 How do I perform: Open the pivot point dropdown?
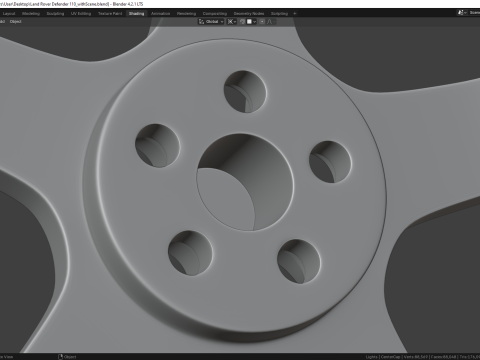[232, 22]
